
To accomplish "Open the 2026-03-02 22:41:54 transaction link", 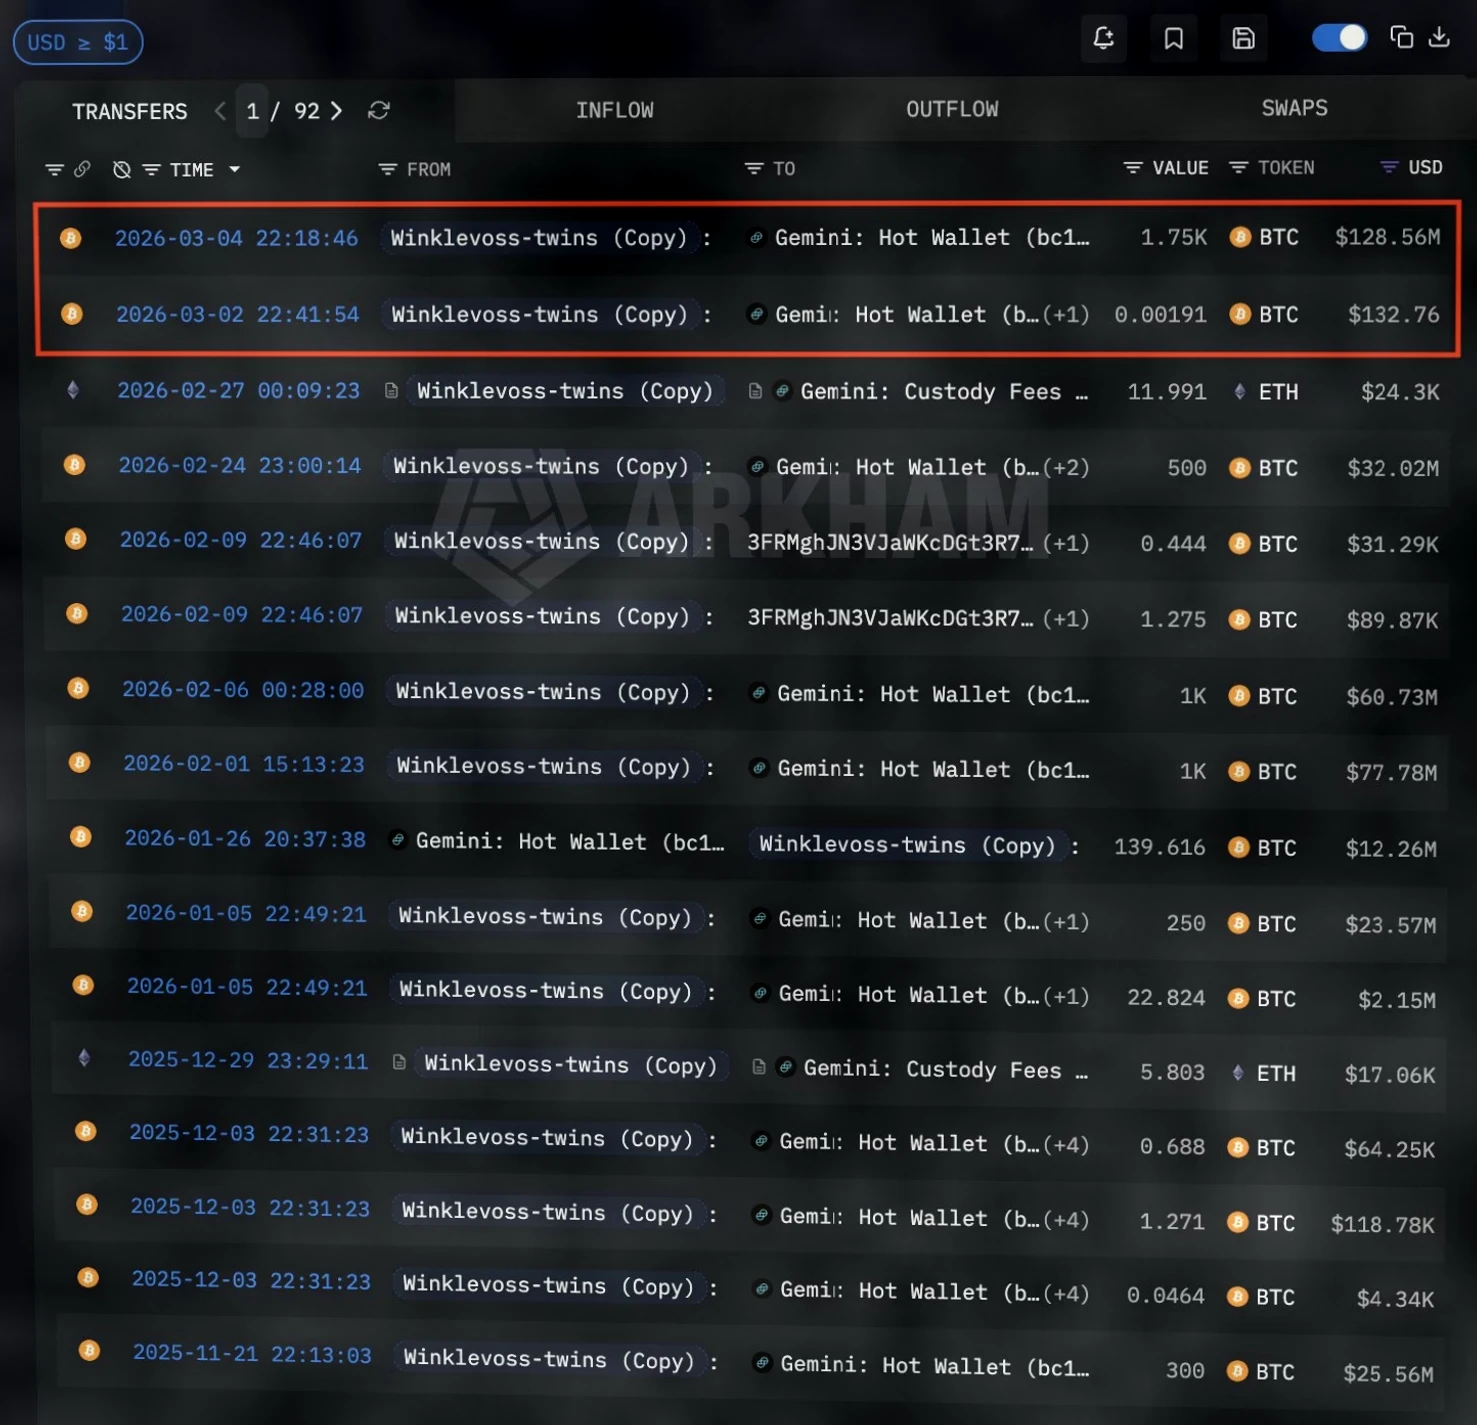I will (x=237, y=314).
